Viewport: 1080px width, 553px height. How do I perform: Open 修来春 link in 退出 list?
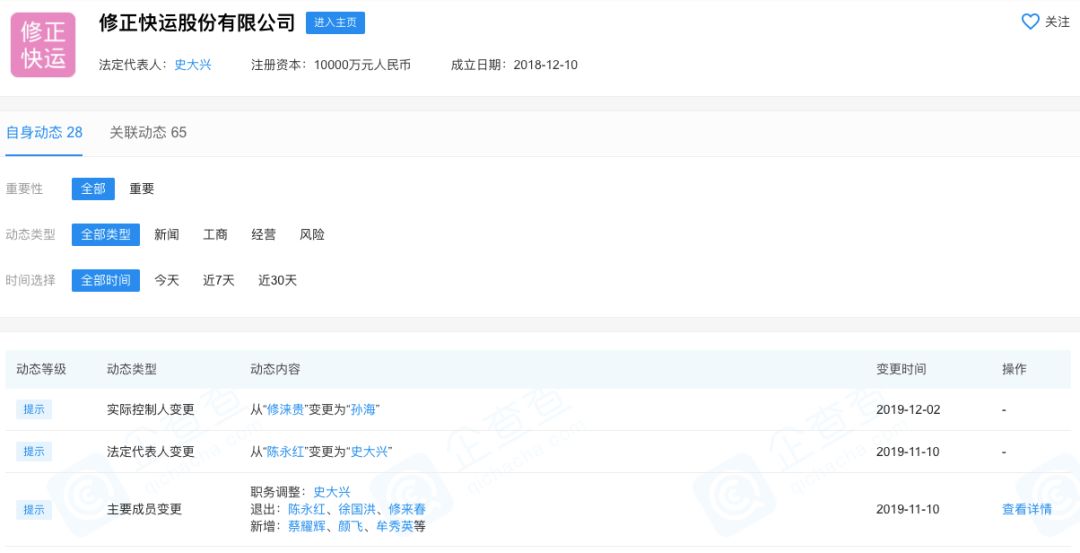pos(407,510)
